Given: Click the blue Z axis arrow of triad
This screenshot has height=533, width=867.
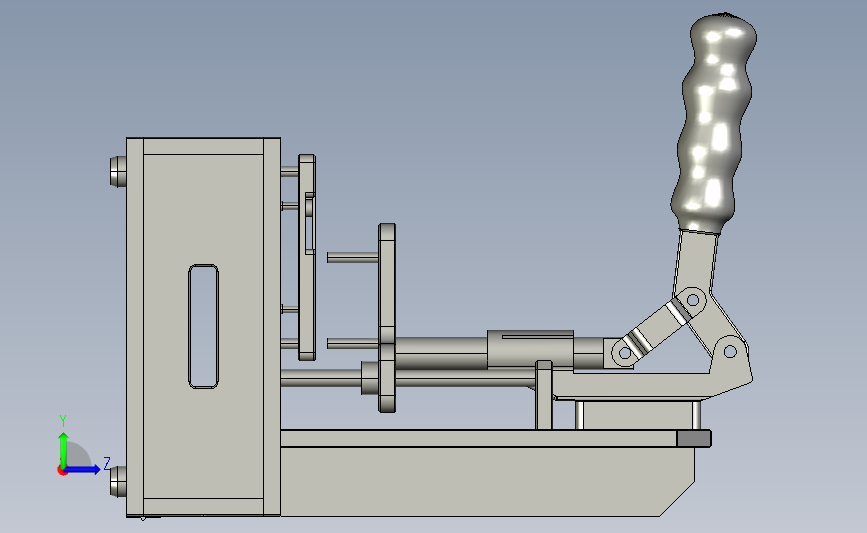Looking at the screenshot, I should coord(83,469).
